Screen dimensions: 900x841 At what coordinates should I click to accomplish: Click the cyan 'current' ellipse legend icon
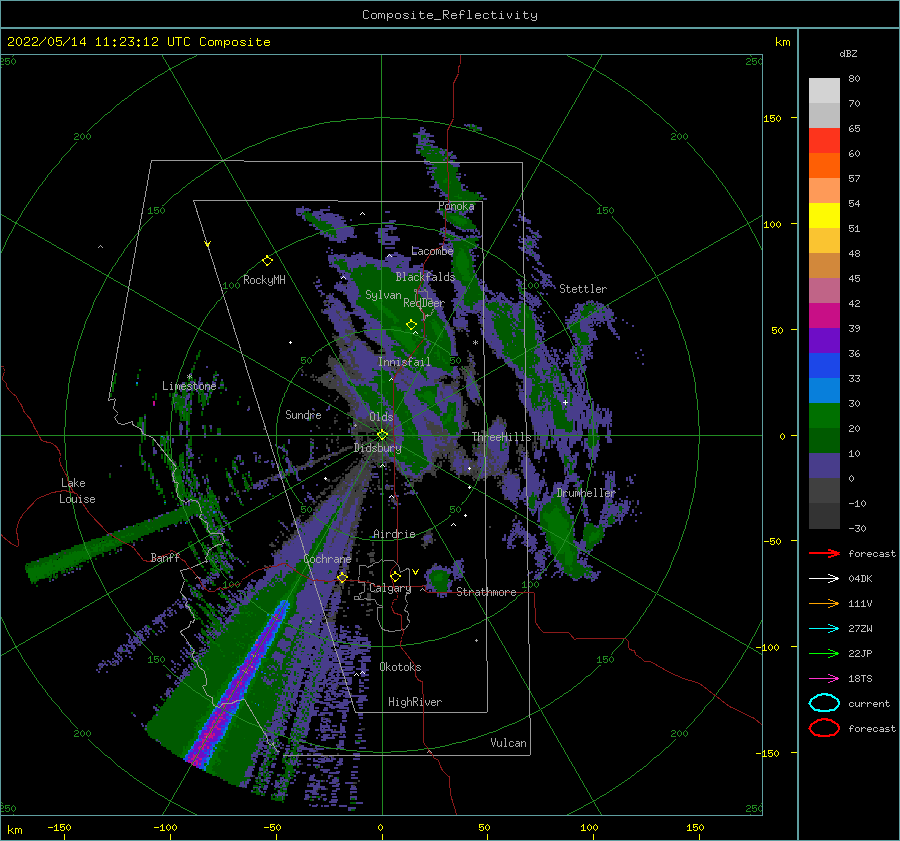[x=824, y=703]
